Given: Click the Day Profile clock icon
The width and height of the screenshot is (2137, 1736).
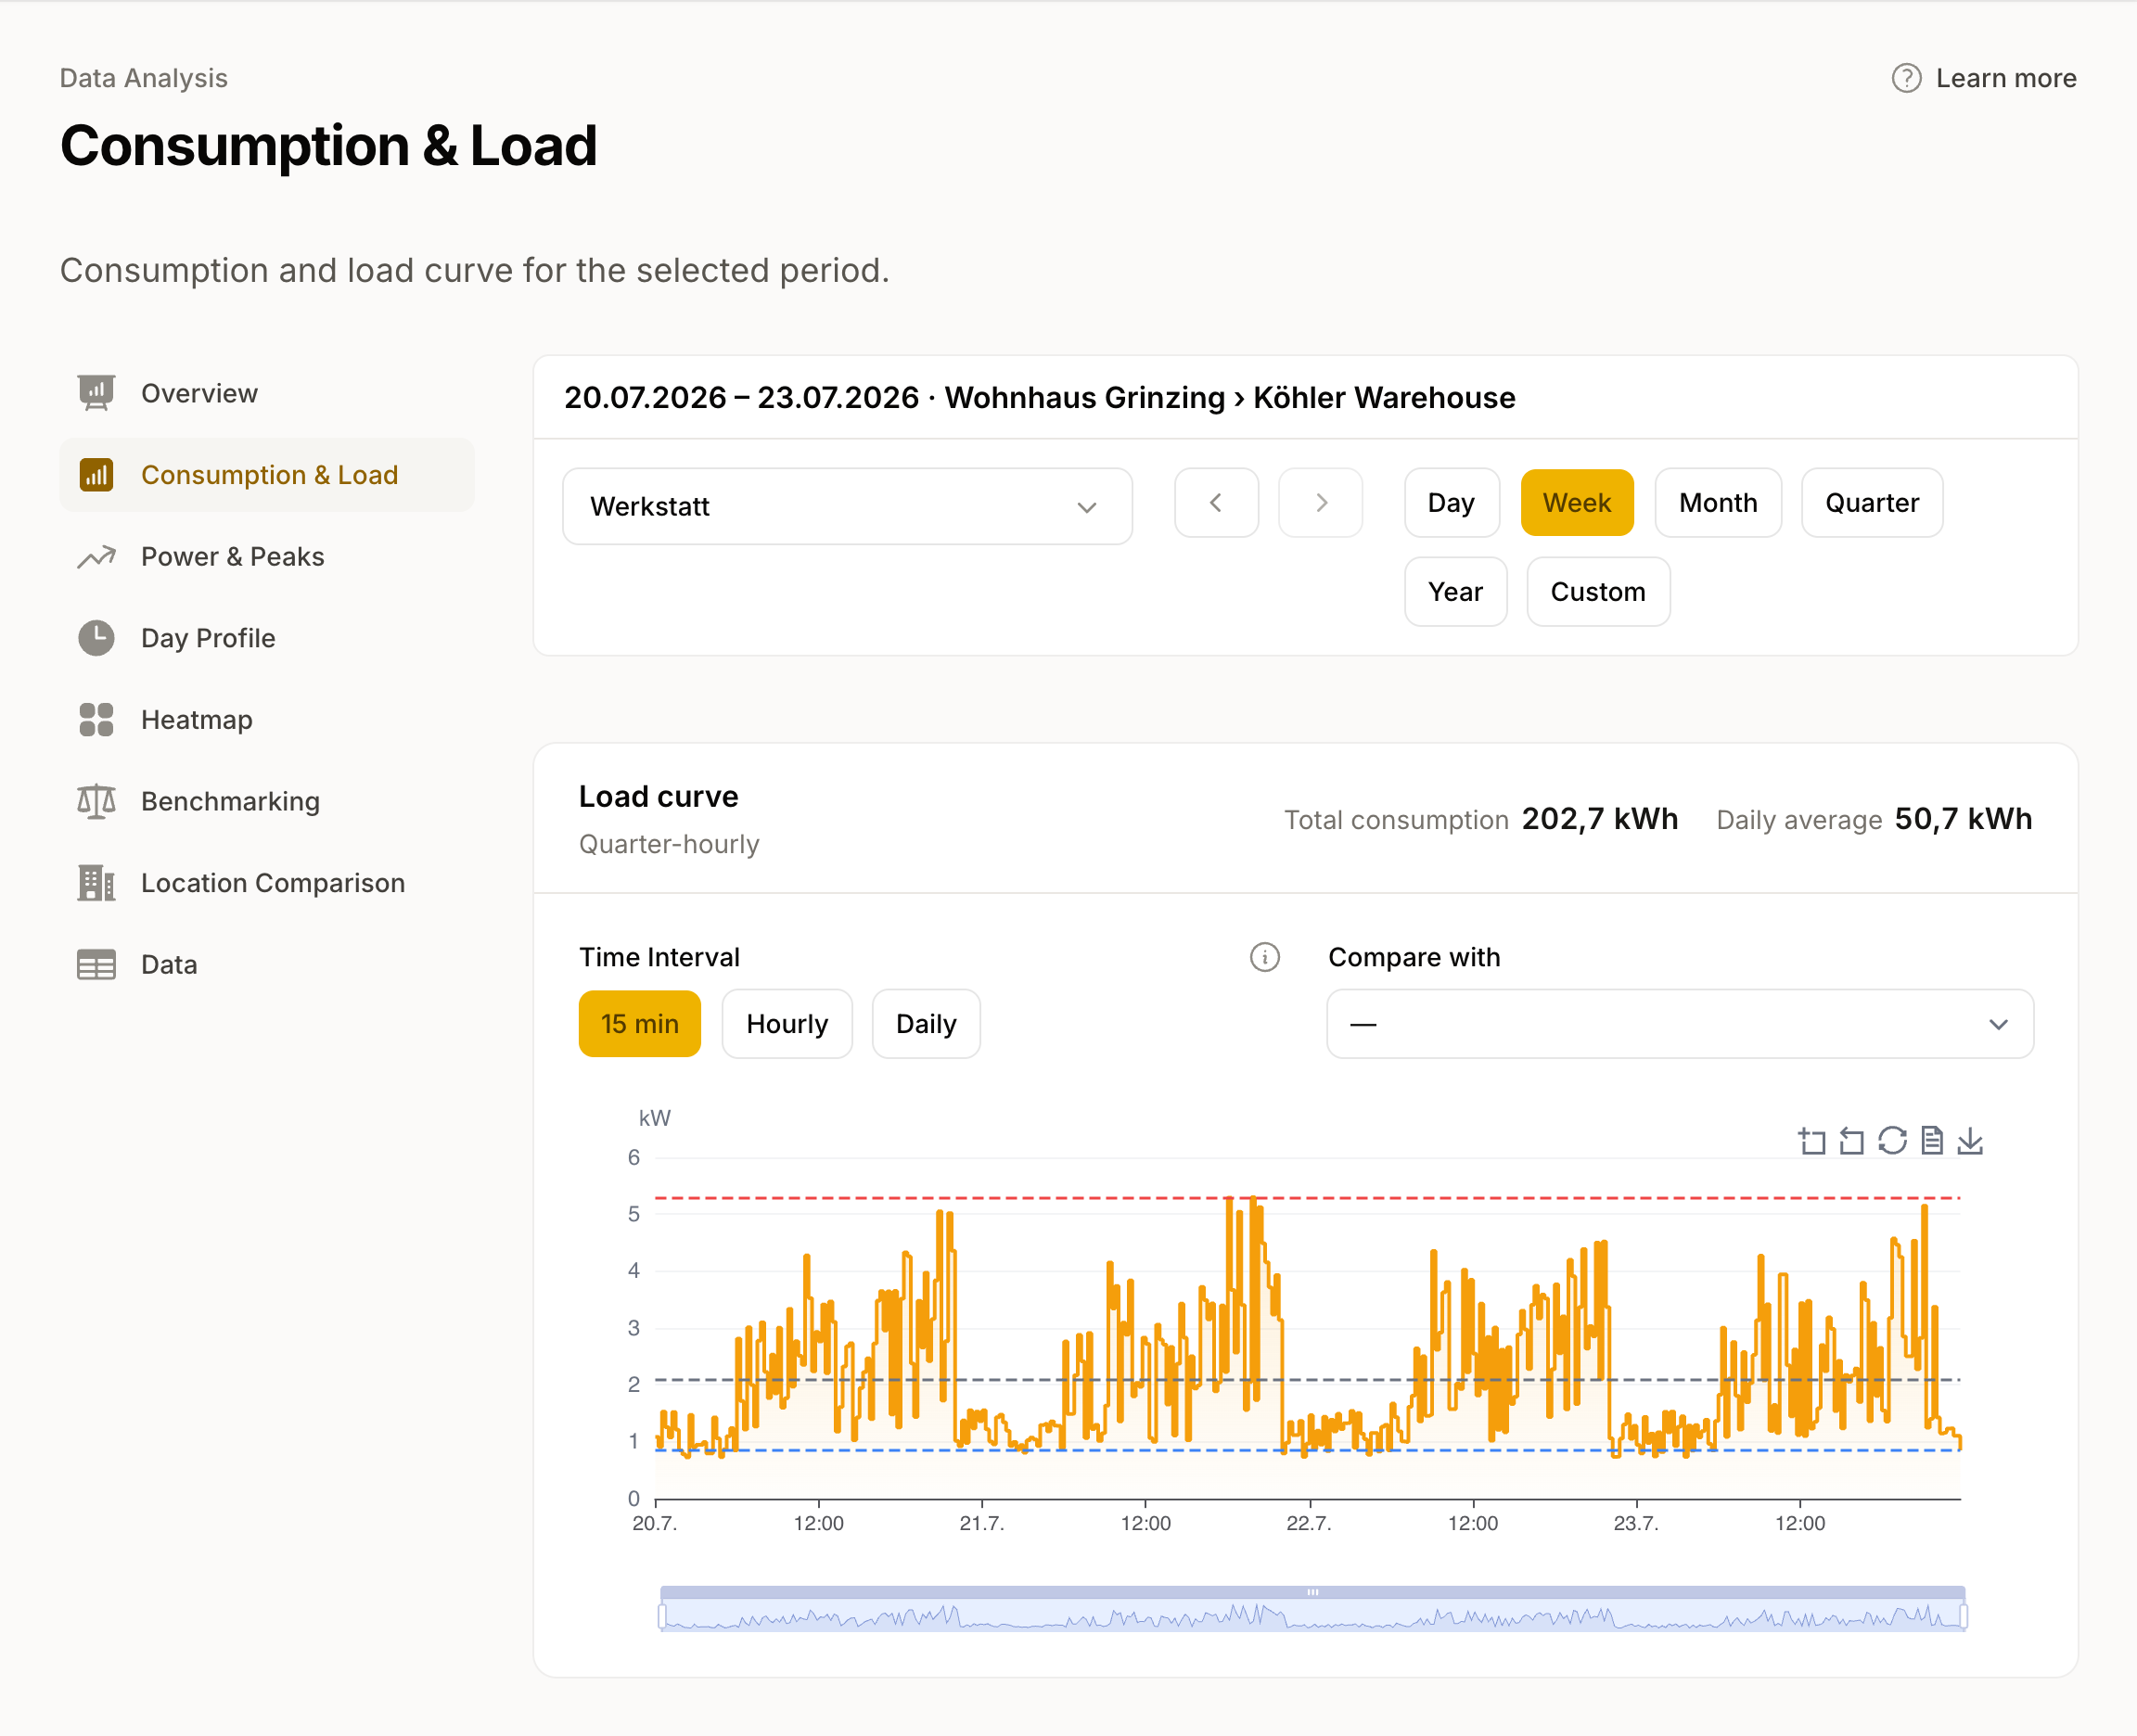Looking at the screenshot, I should [x=96, y=638].
